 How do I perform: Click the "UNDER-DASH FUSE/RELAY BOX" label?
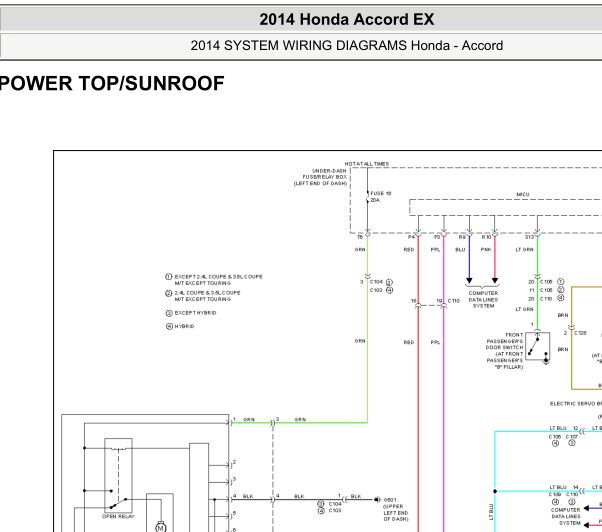324,174
